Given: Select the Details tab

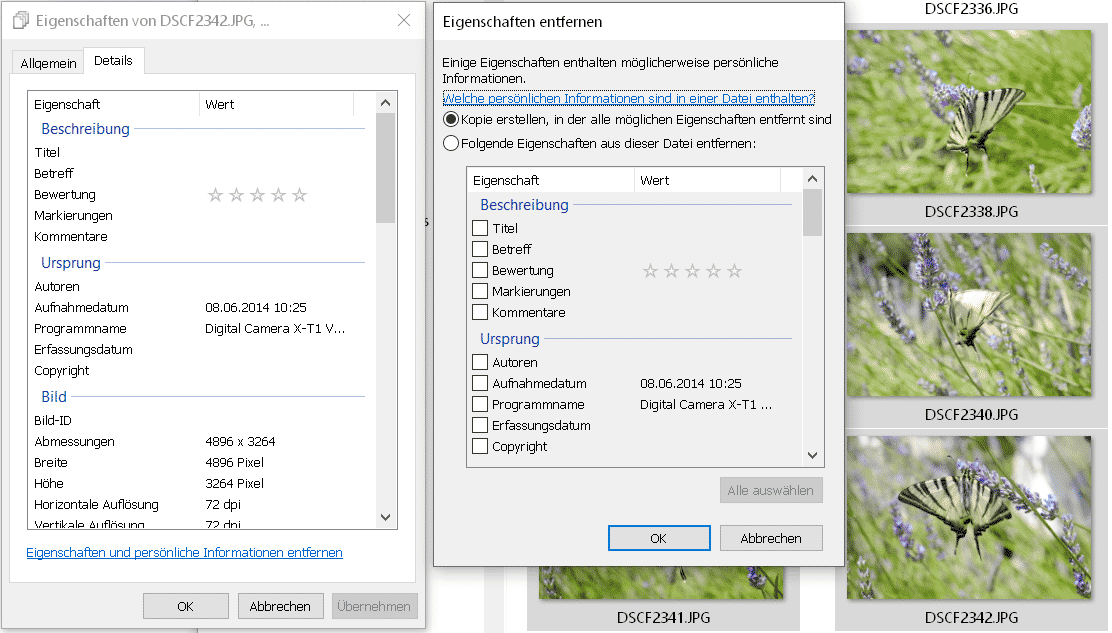Looking at the screenshot, I should coord(113,61).
